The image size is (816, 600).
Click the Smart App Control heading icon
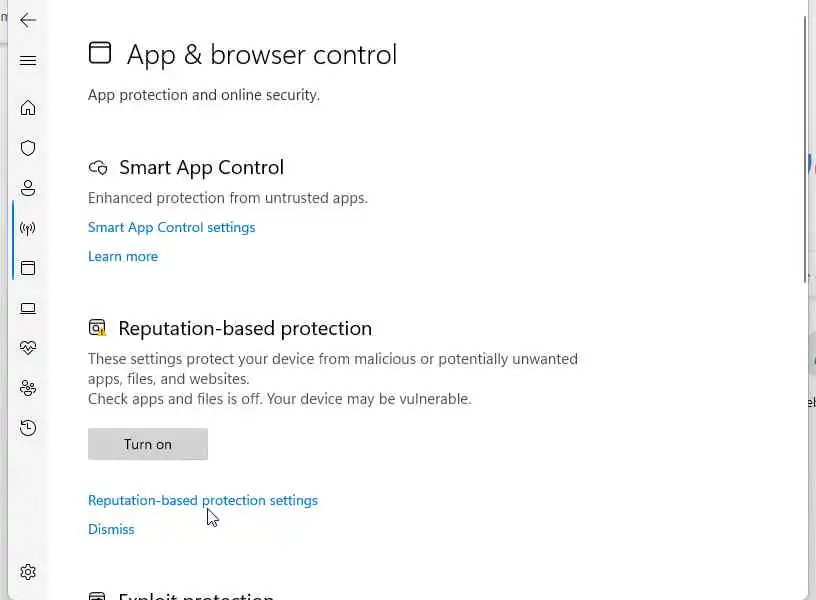(x=98, y=168)
